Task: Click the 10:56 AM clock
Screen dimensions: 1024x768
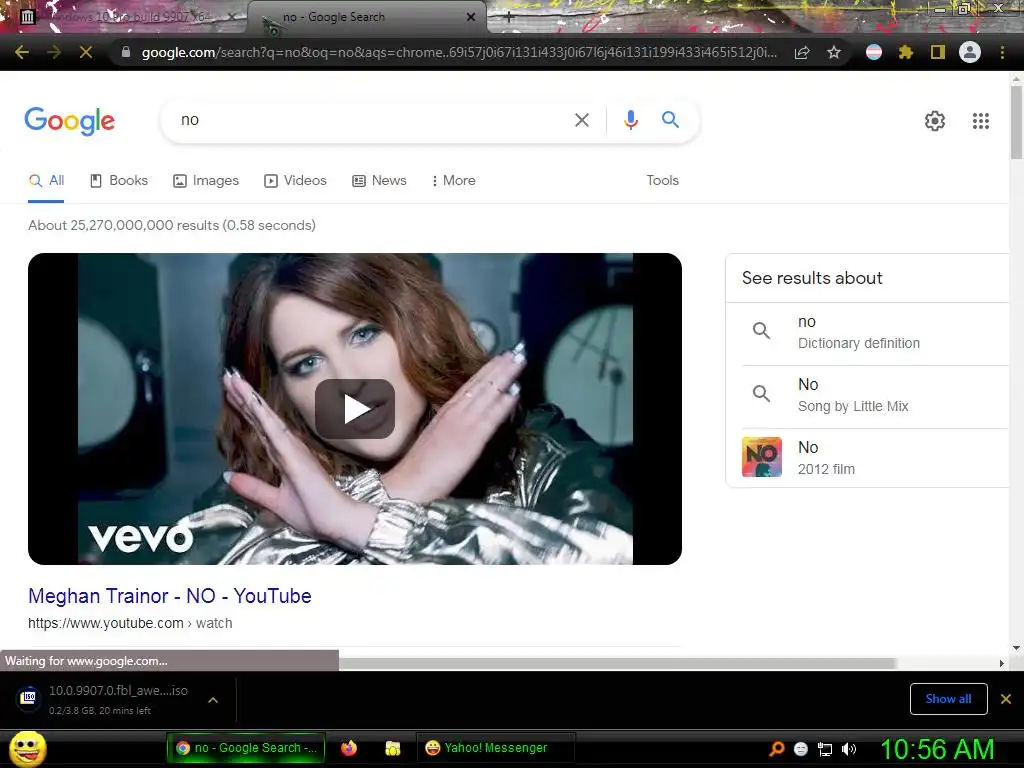Action: pos(937,749)
